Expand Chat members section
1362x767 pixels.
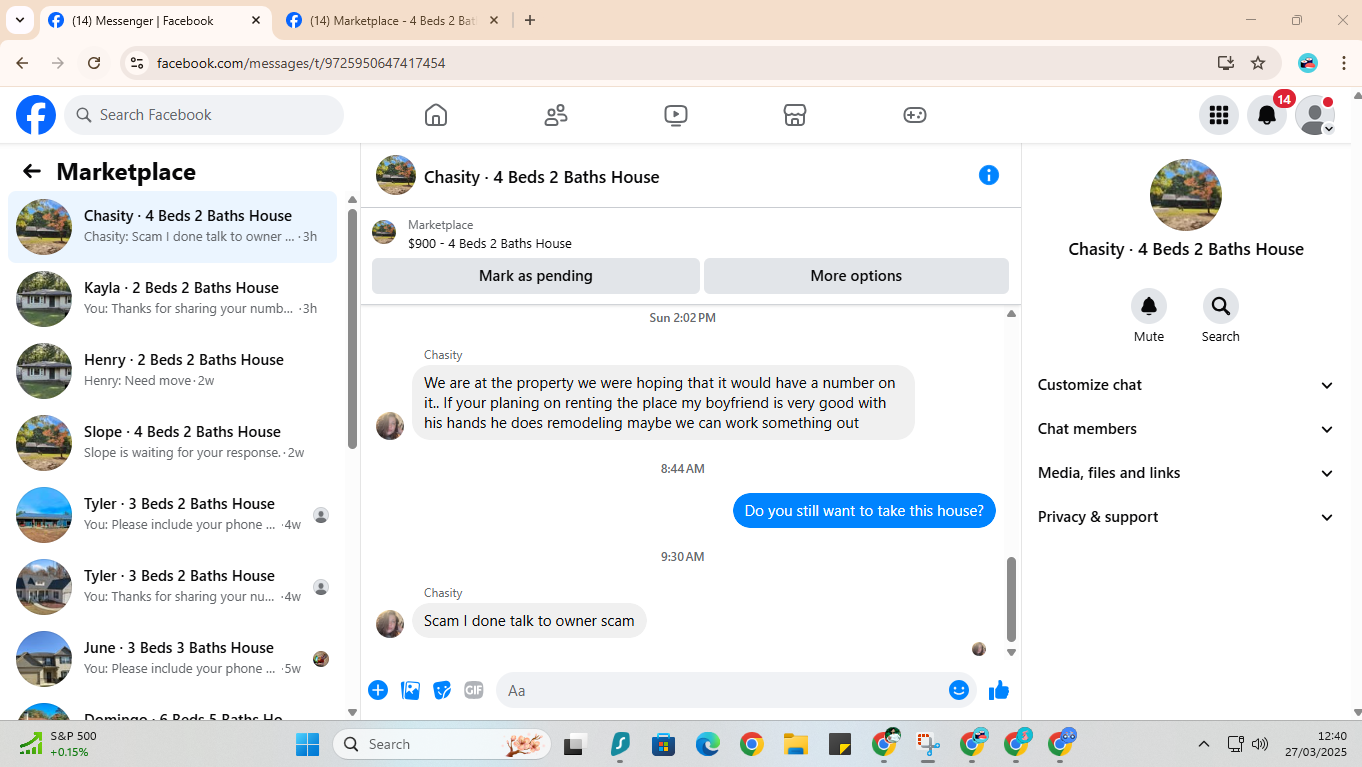(x=1186, y=429)
